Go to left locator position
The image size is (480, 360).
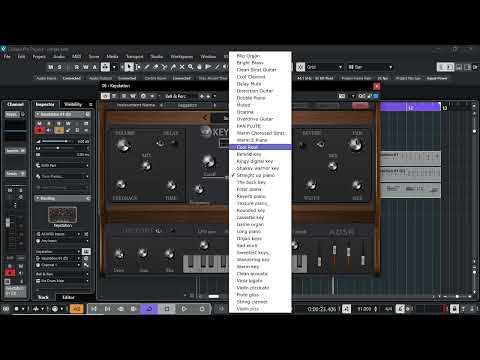94,309
